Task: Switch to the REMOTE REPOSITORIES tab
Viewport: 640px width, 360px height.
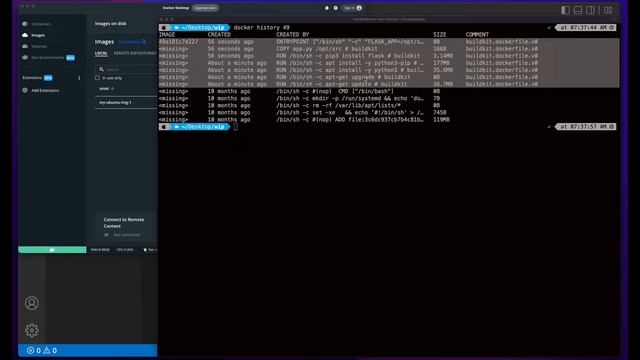Action: [x=135, y=53]
